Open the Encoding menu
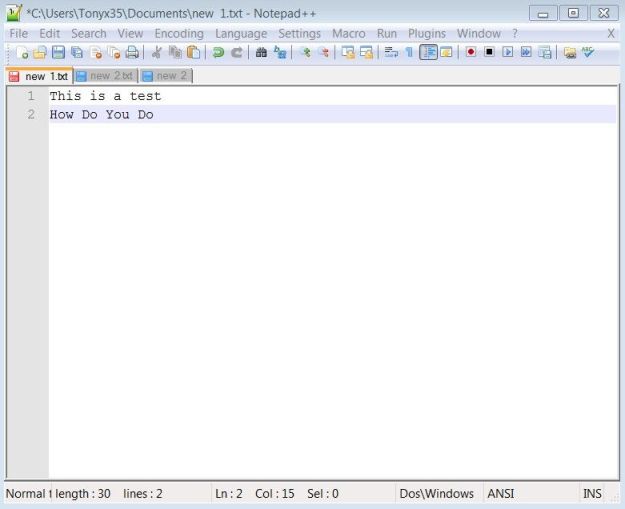Image resolution: width=625 pixels, height=509 pixels. [179, 33]
